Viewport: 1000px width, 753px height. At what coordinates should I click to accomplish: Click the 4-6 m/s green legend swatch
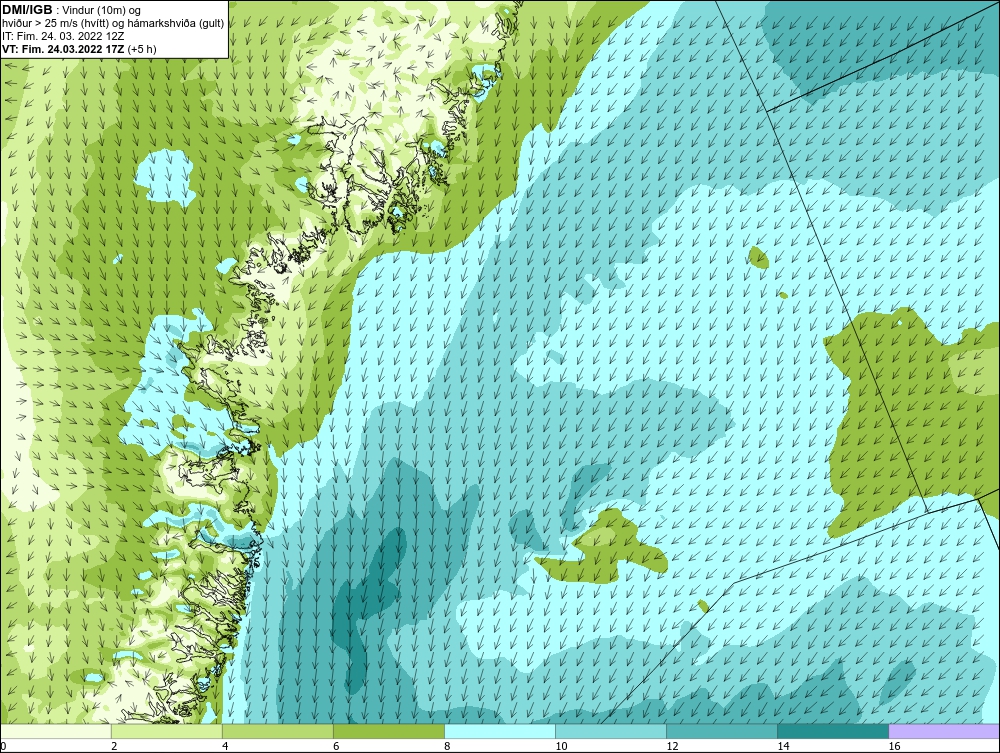tap(277, 731)
